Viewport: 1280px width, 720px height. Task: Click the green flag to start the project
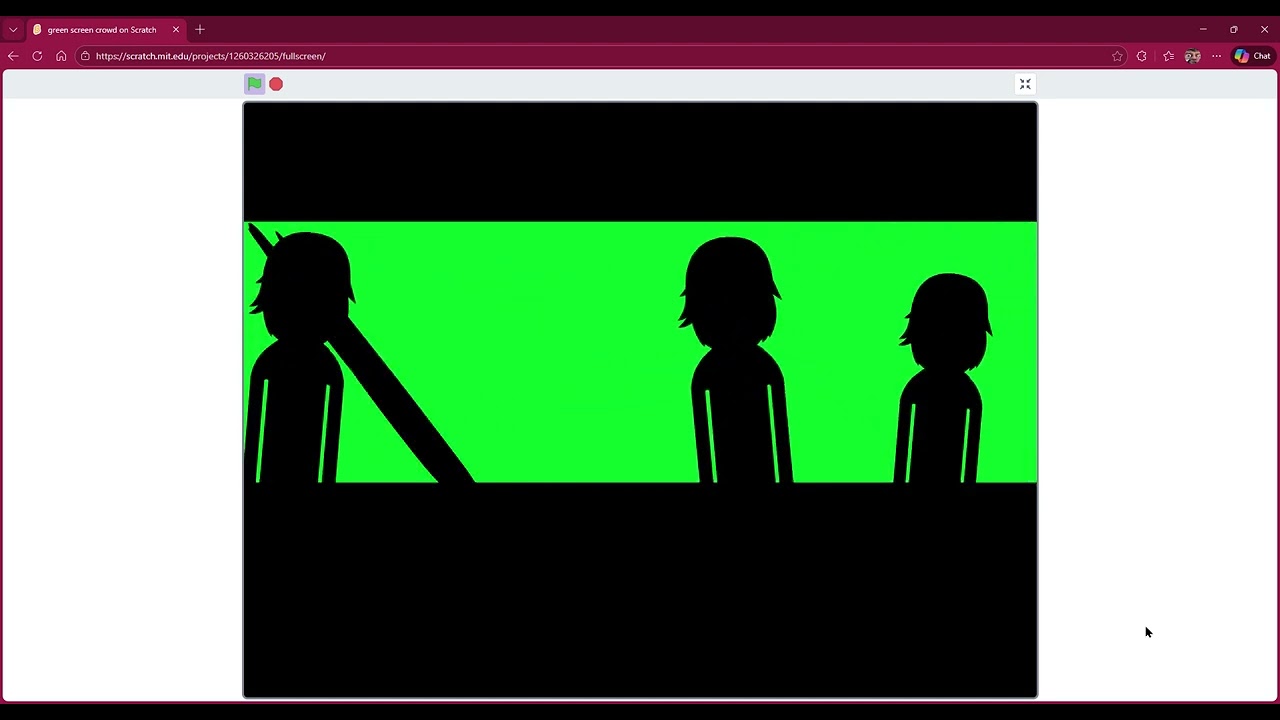coord(255,84)
